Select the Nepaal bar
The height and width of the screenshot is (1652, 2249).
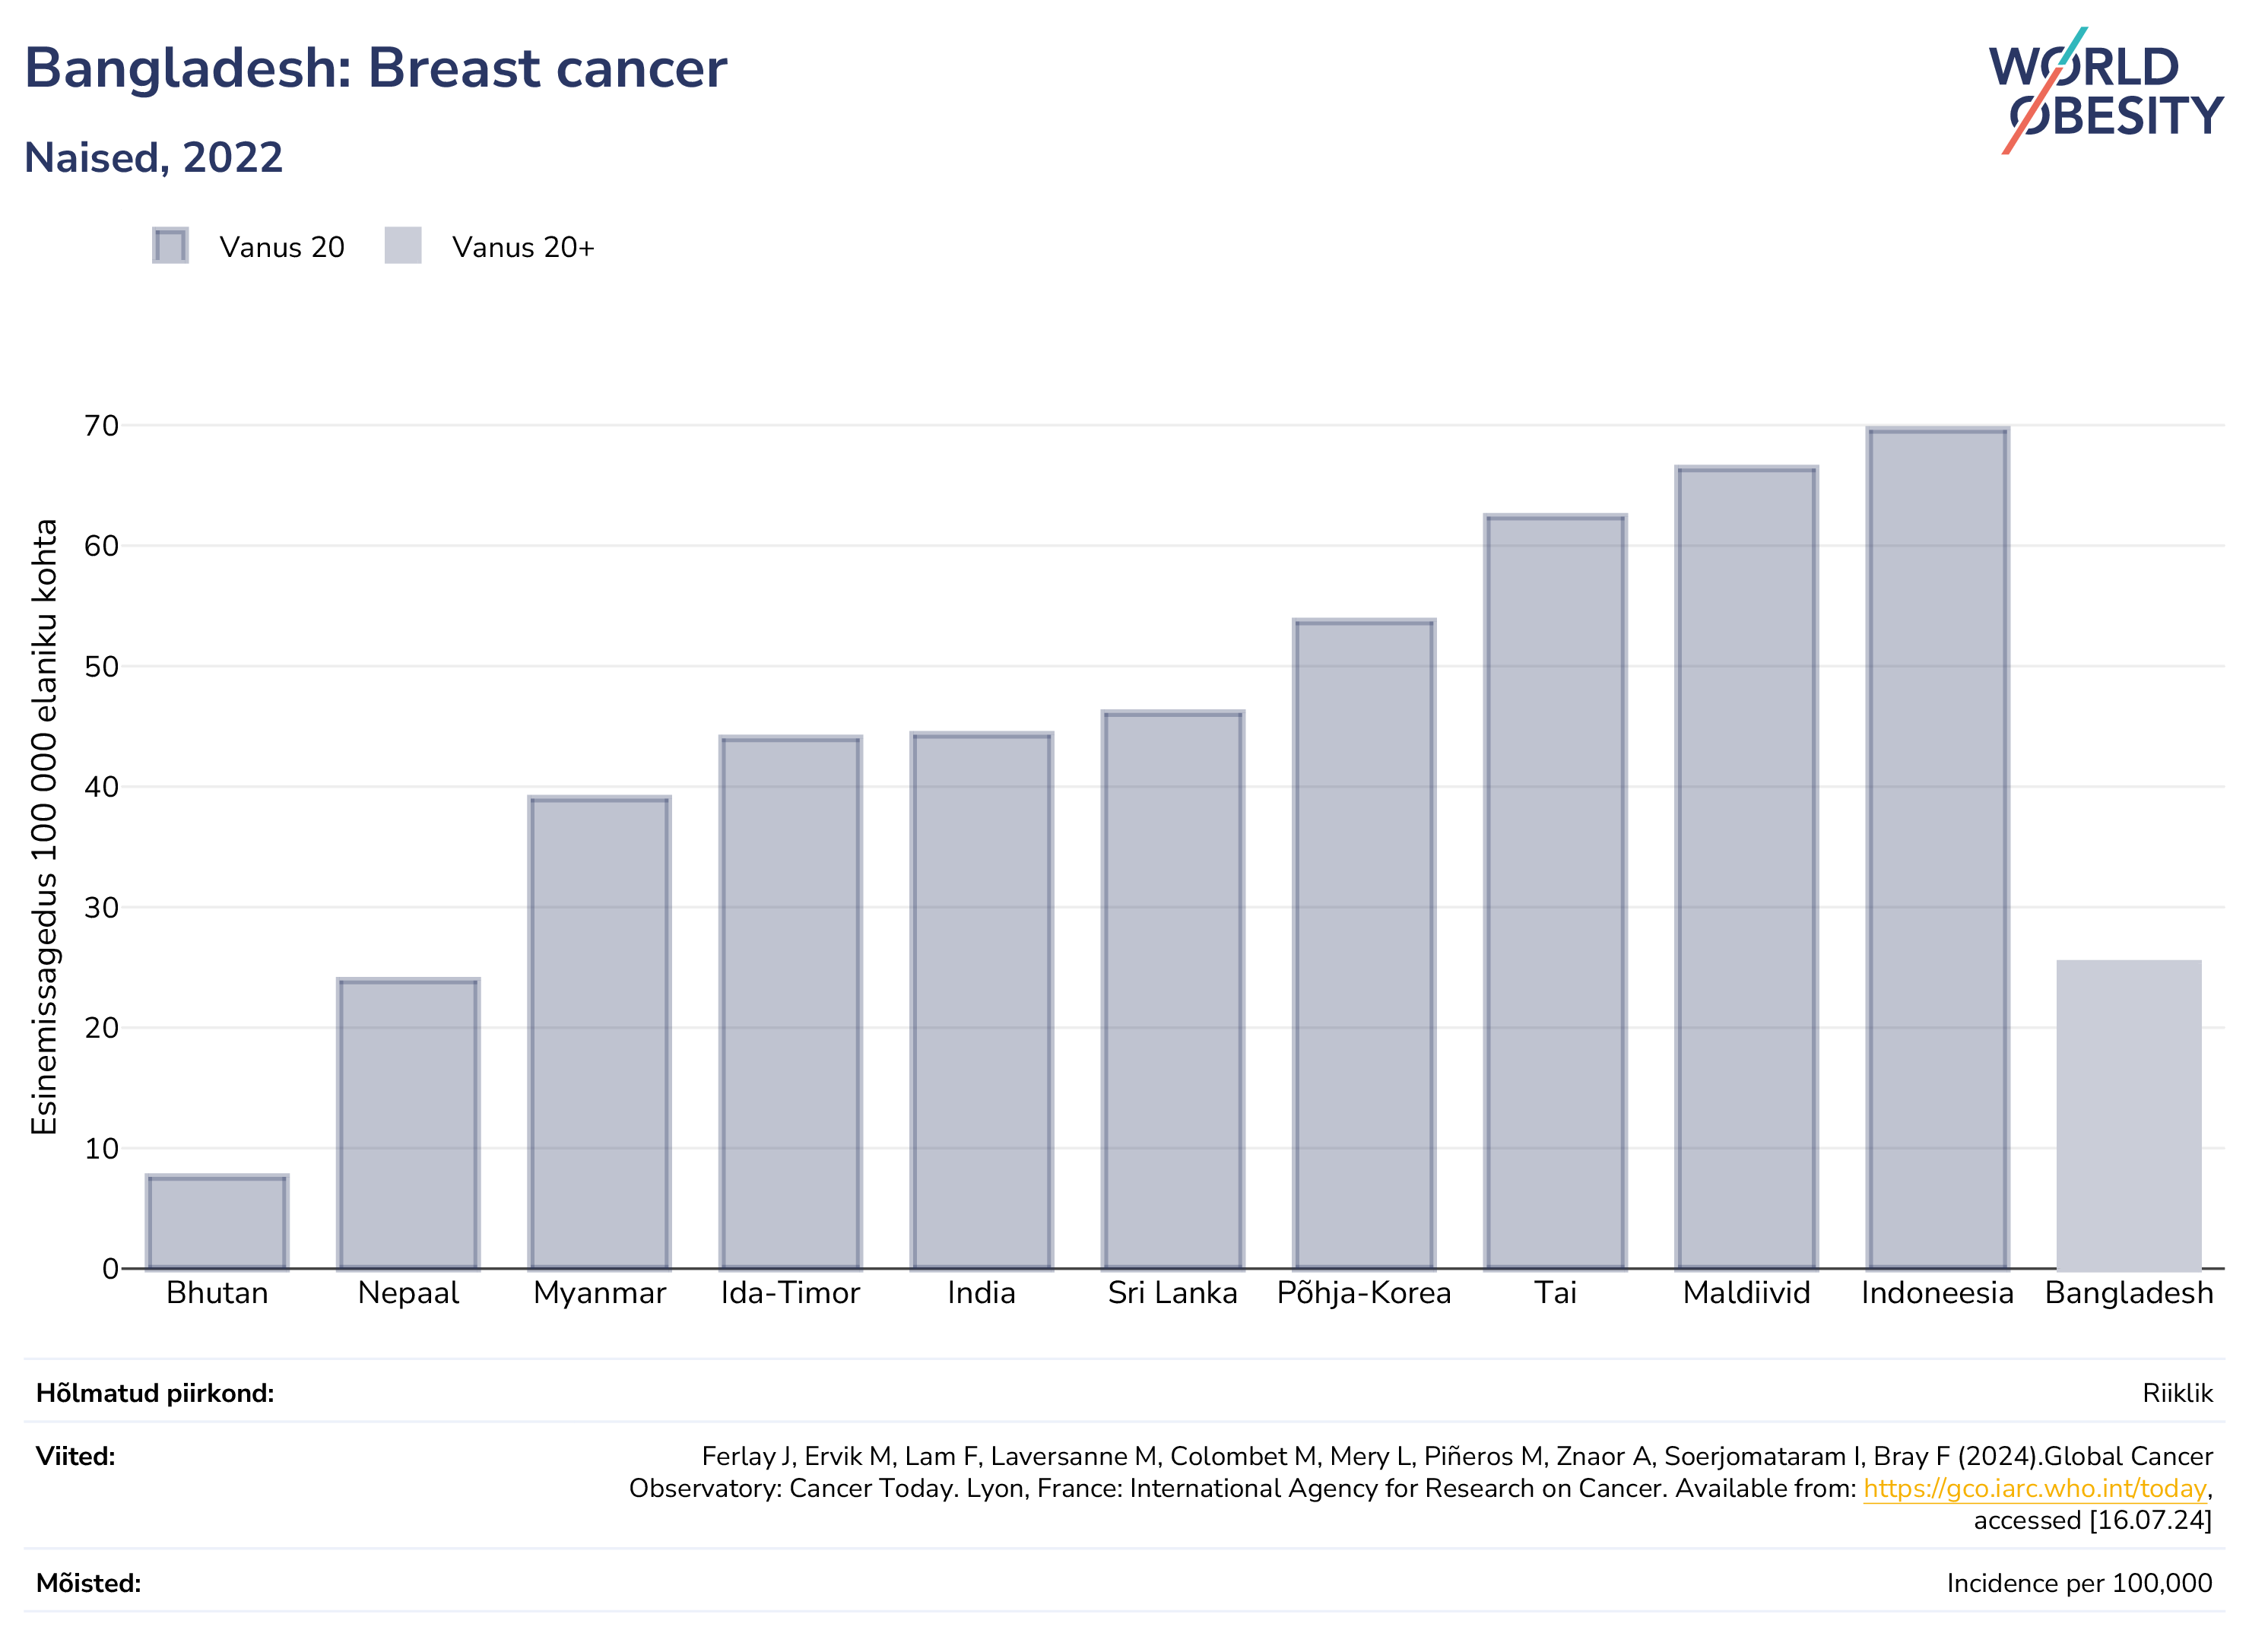click(408, 1124)
